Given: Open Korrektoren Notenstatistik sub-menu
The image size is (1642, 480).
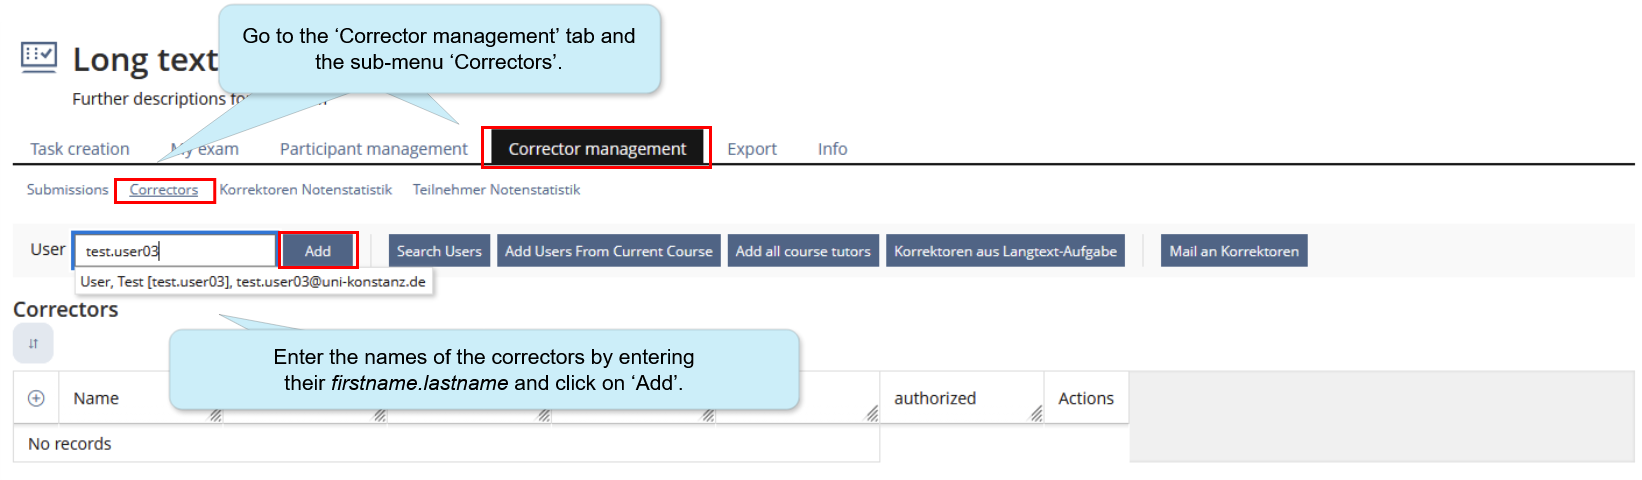Looking at the screenshot, I should (x=306, y=190).
